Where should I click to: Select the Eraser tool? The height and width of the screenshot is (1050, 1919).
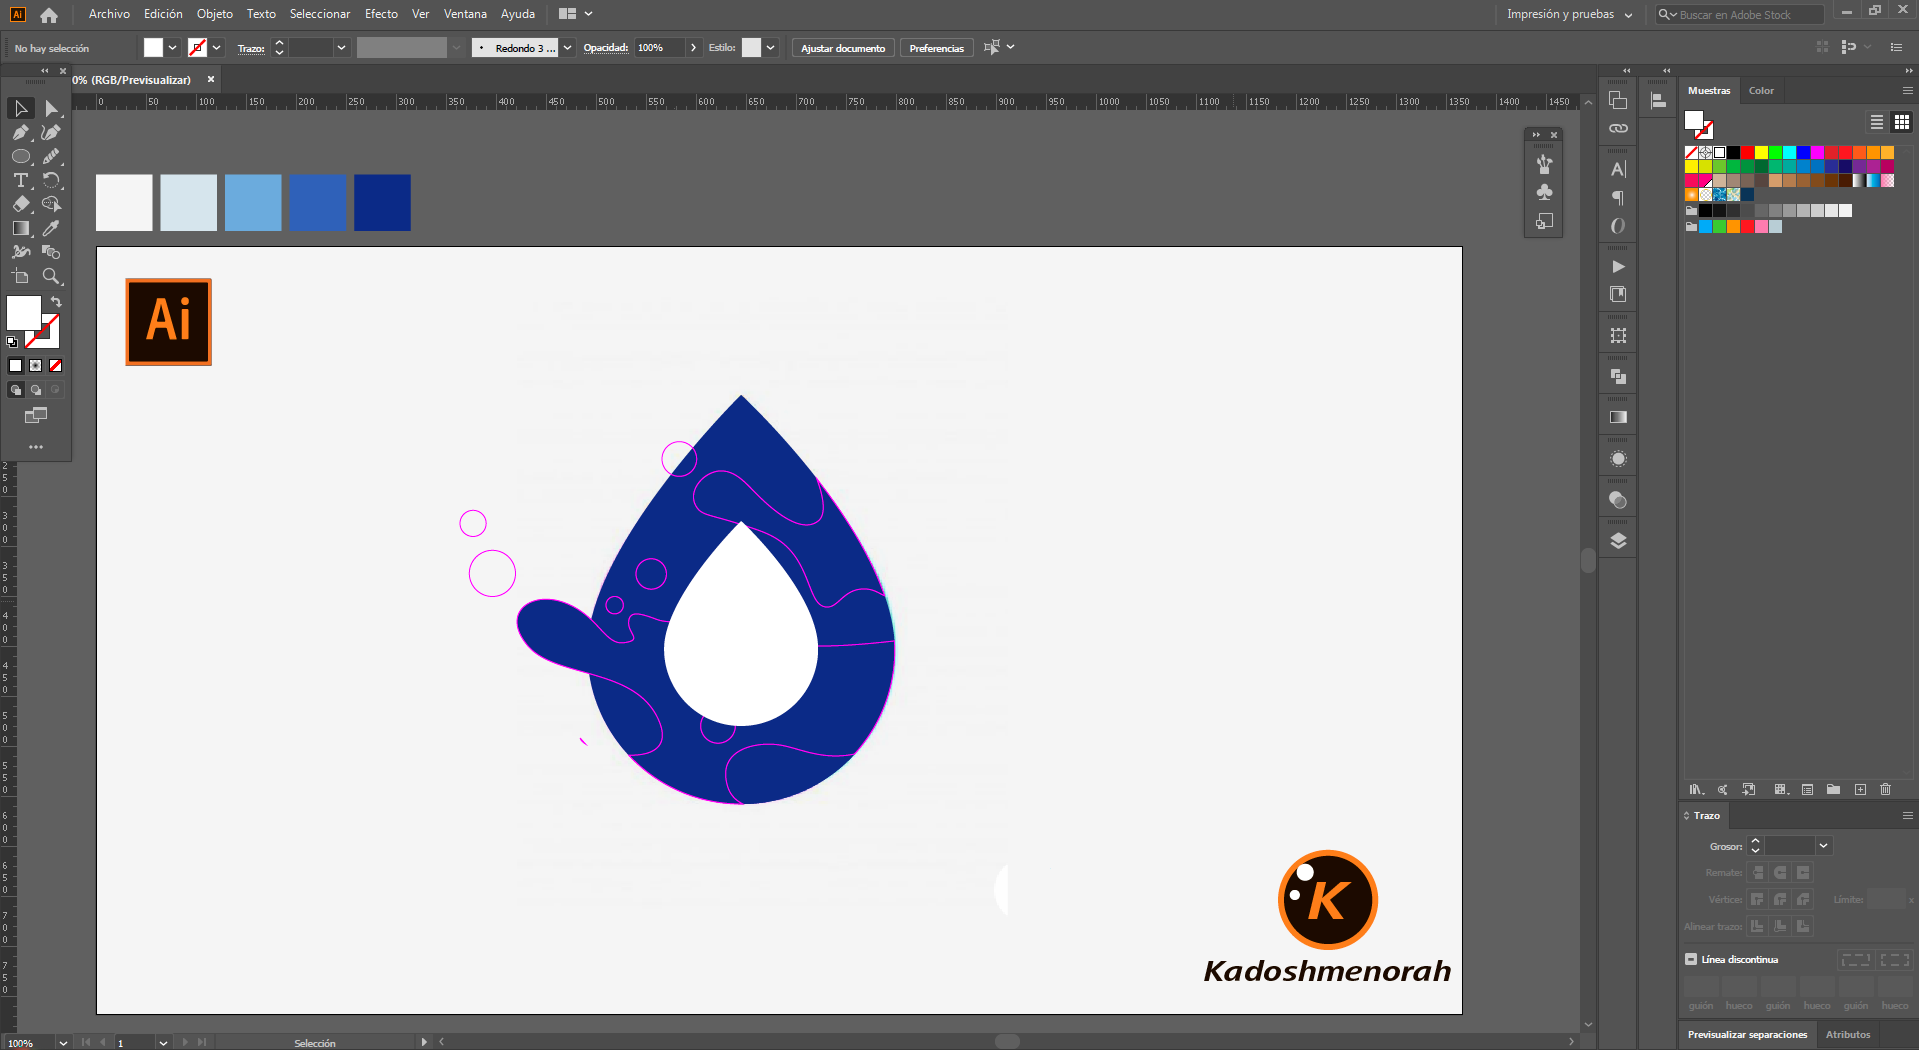pyautogui.click(x=21, y=204)
